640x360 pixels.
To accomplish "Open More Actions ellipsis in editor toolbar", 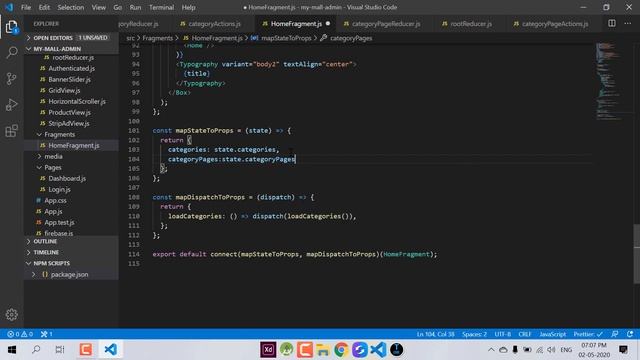I will [627, 23].
